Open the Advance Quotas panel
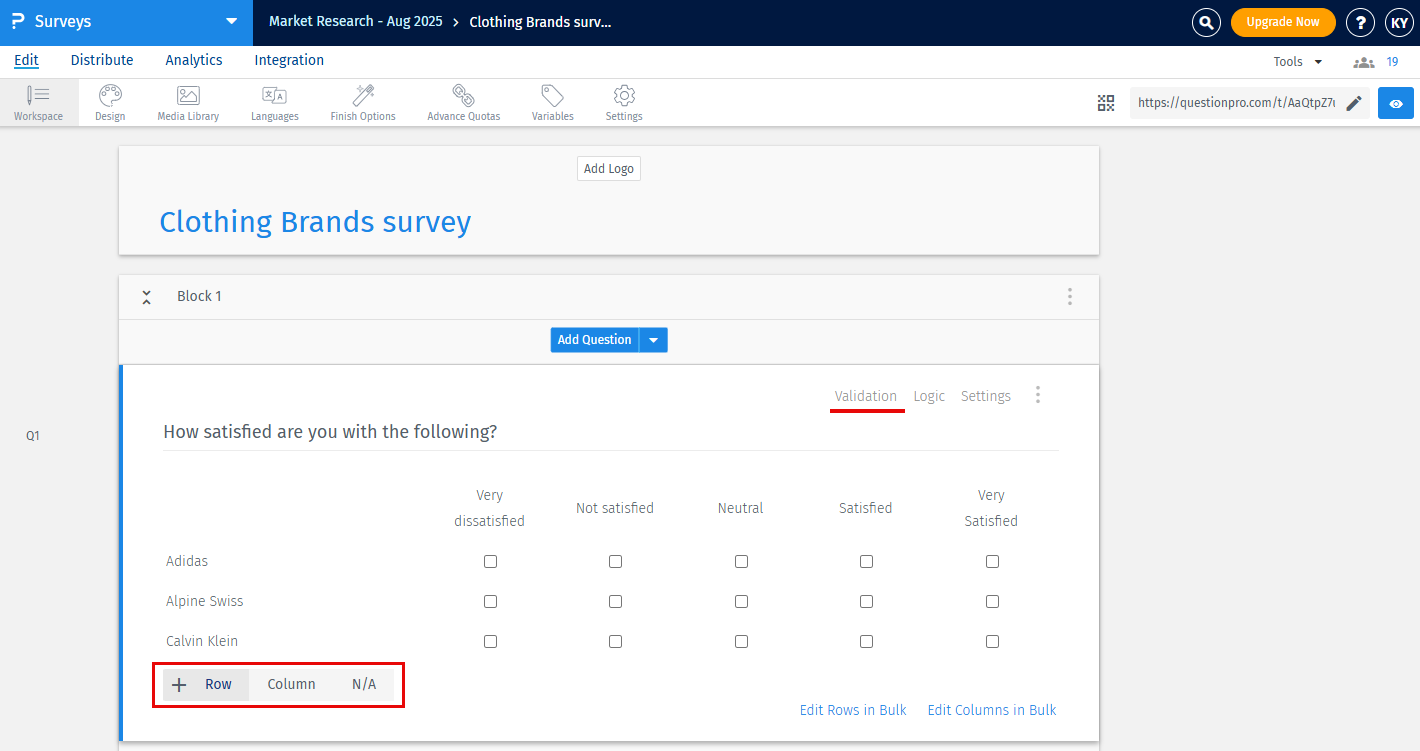1420x751 pixels. pos(463,102)
